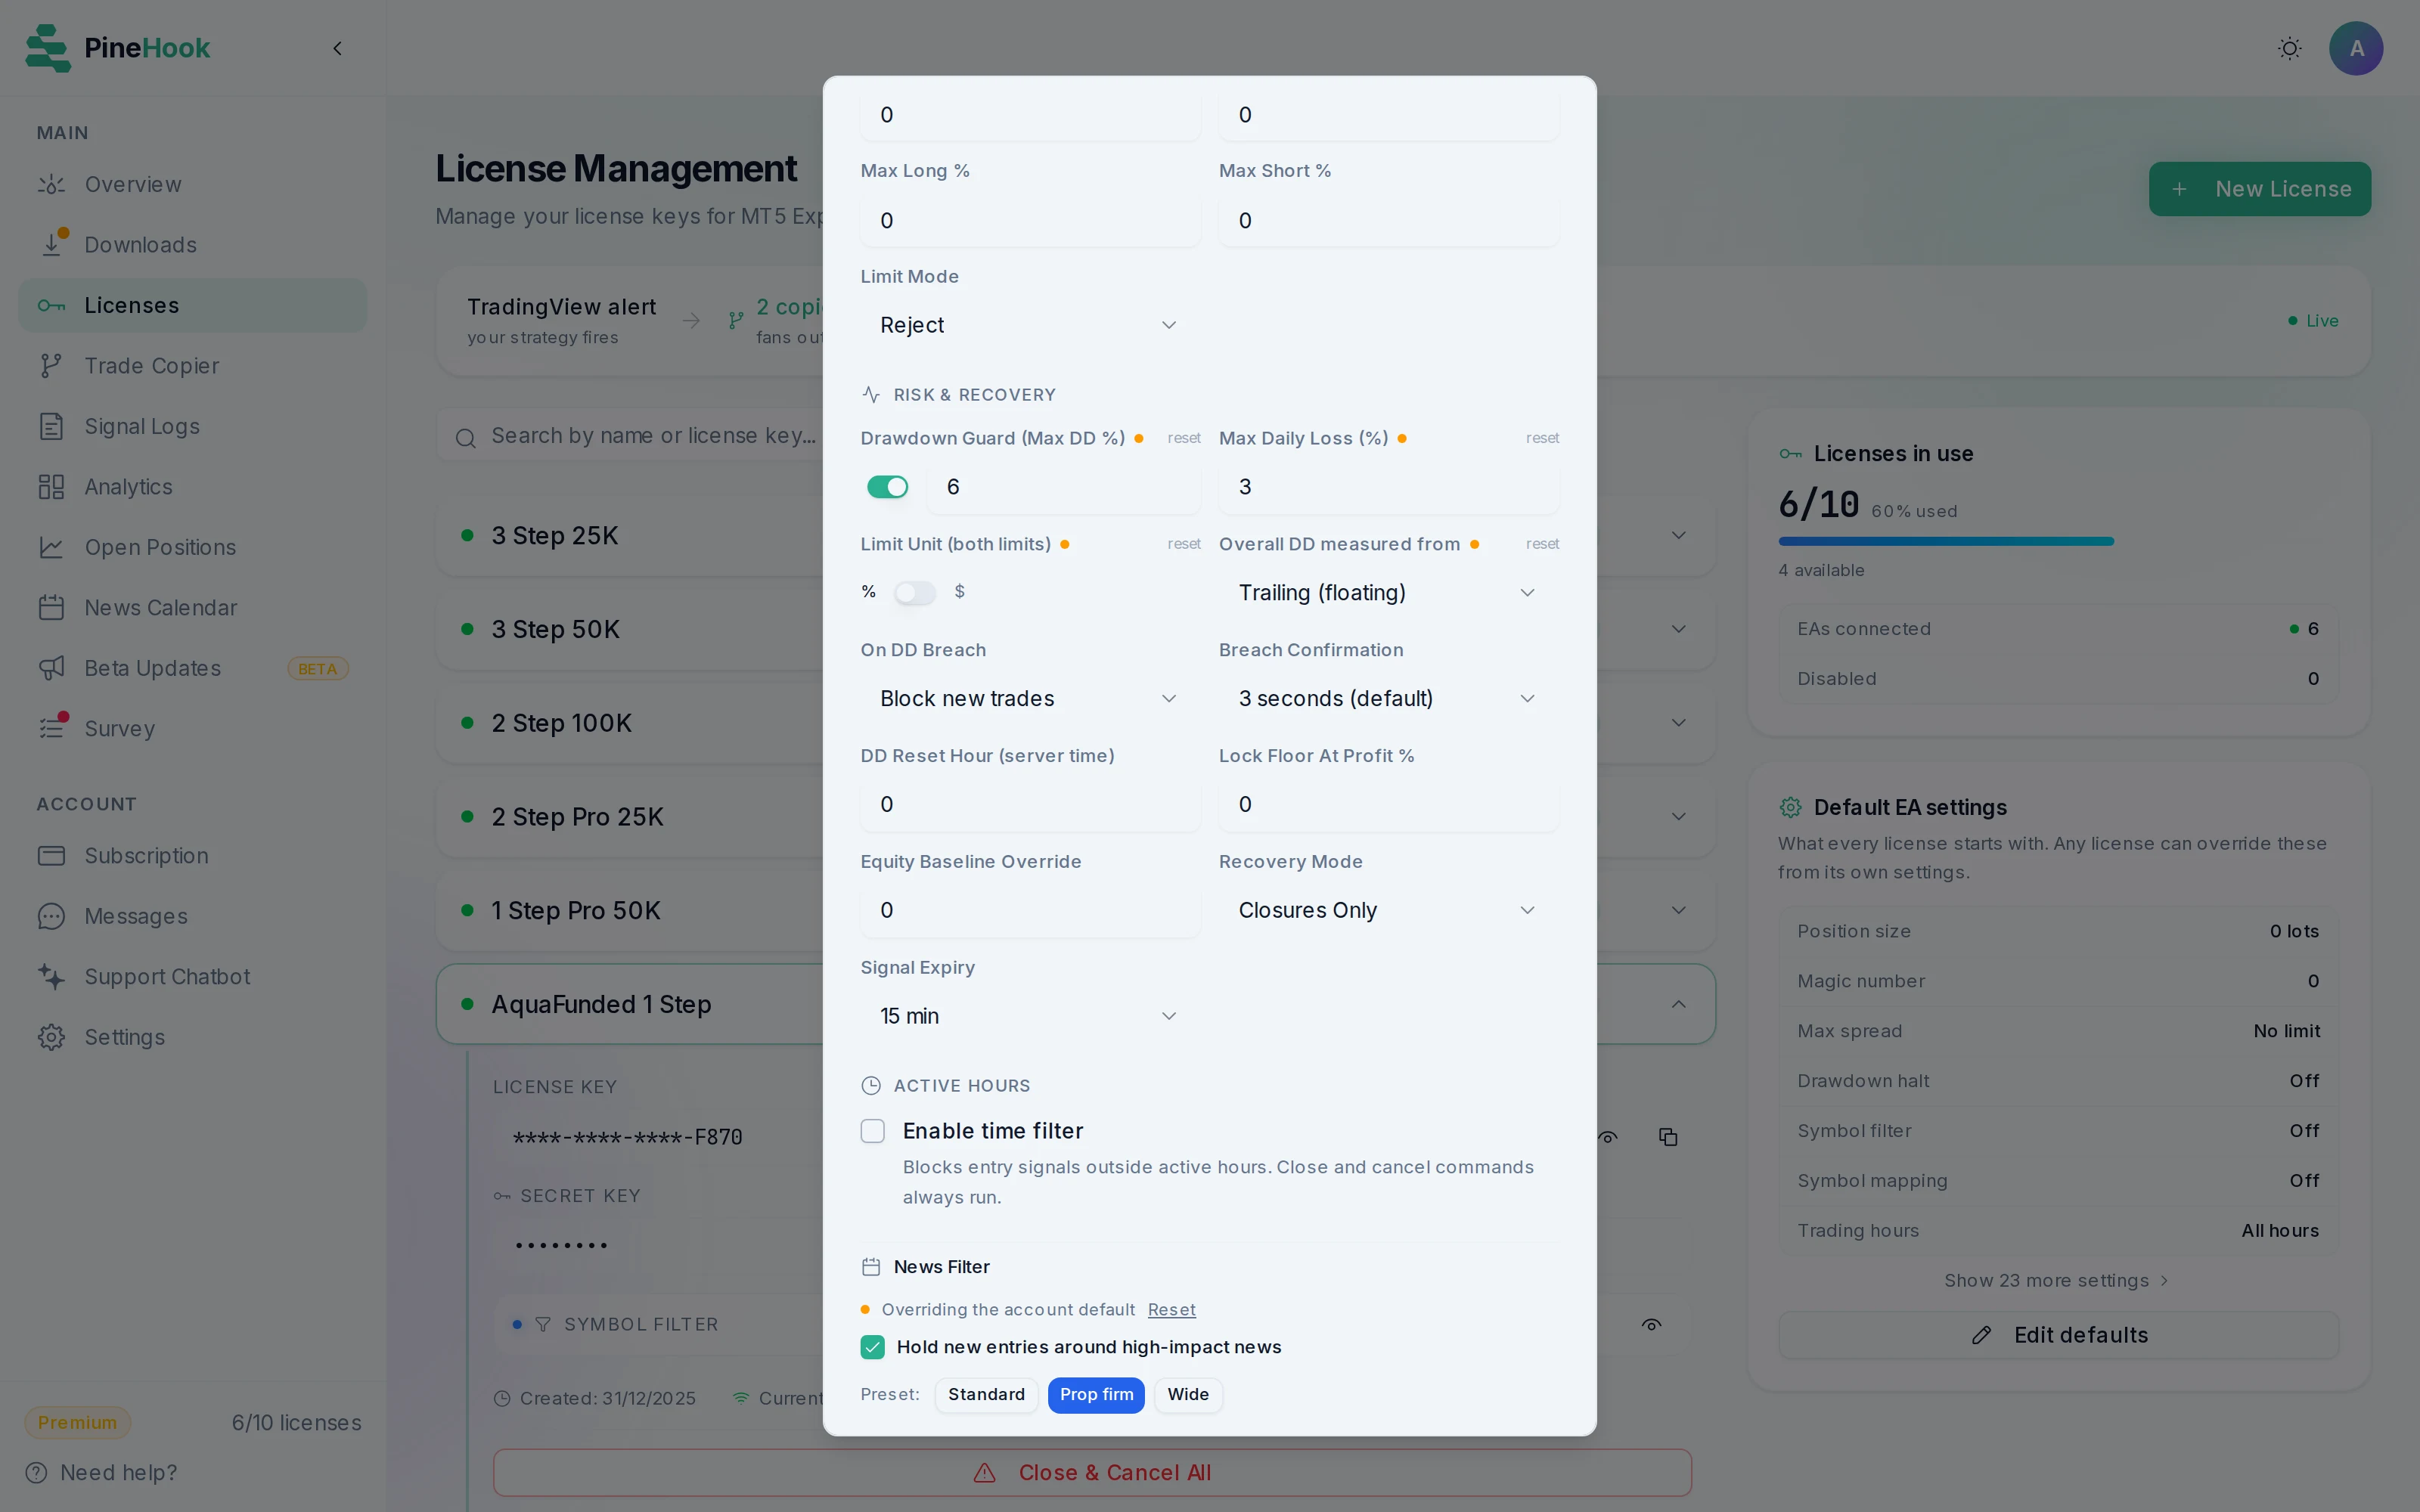
Task: Click the Analytics grid icon
Action: coord(51,487)
